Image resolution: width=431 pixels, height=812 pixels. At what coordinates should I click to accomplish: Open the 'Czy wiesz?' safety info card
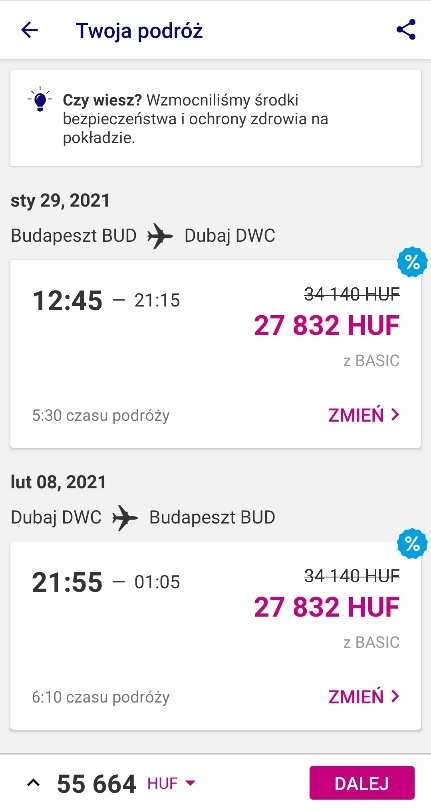point(216,118)
